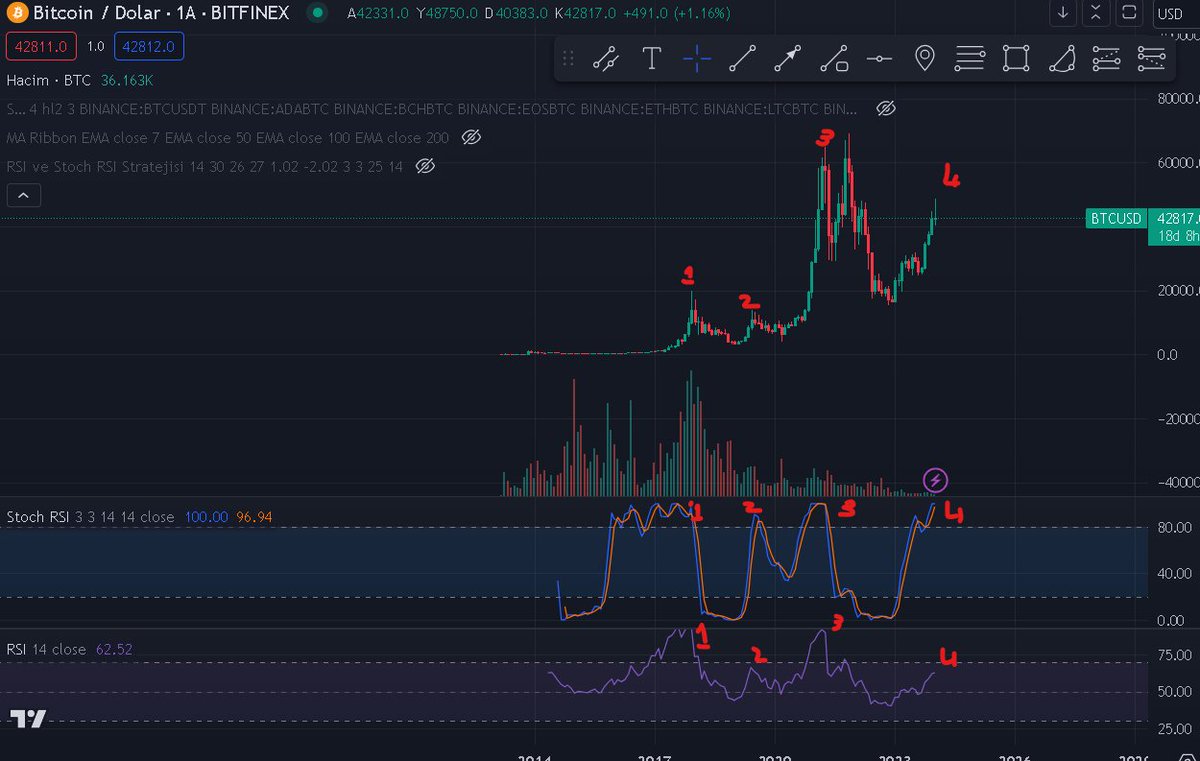The width and height of the screenshot is (1200, 761).
Task: Select the blue crosshair cursor tool
Action: [697, 60]
